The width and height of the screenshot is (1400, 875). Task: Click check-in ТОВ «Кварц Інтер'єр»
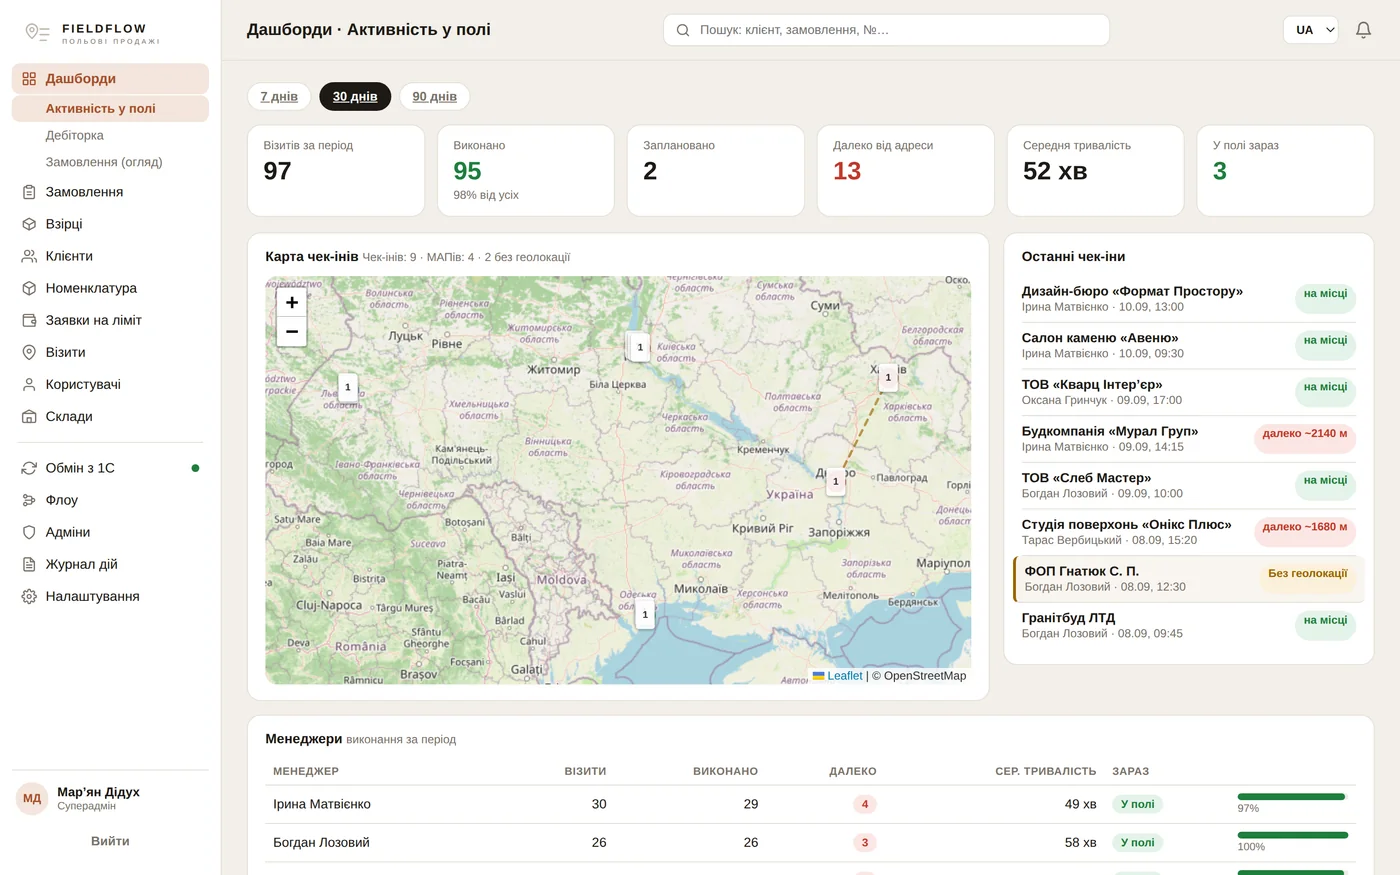click(x=1188, y=392)
